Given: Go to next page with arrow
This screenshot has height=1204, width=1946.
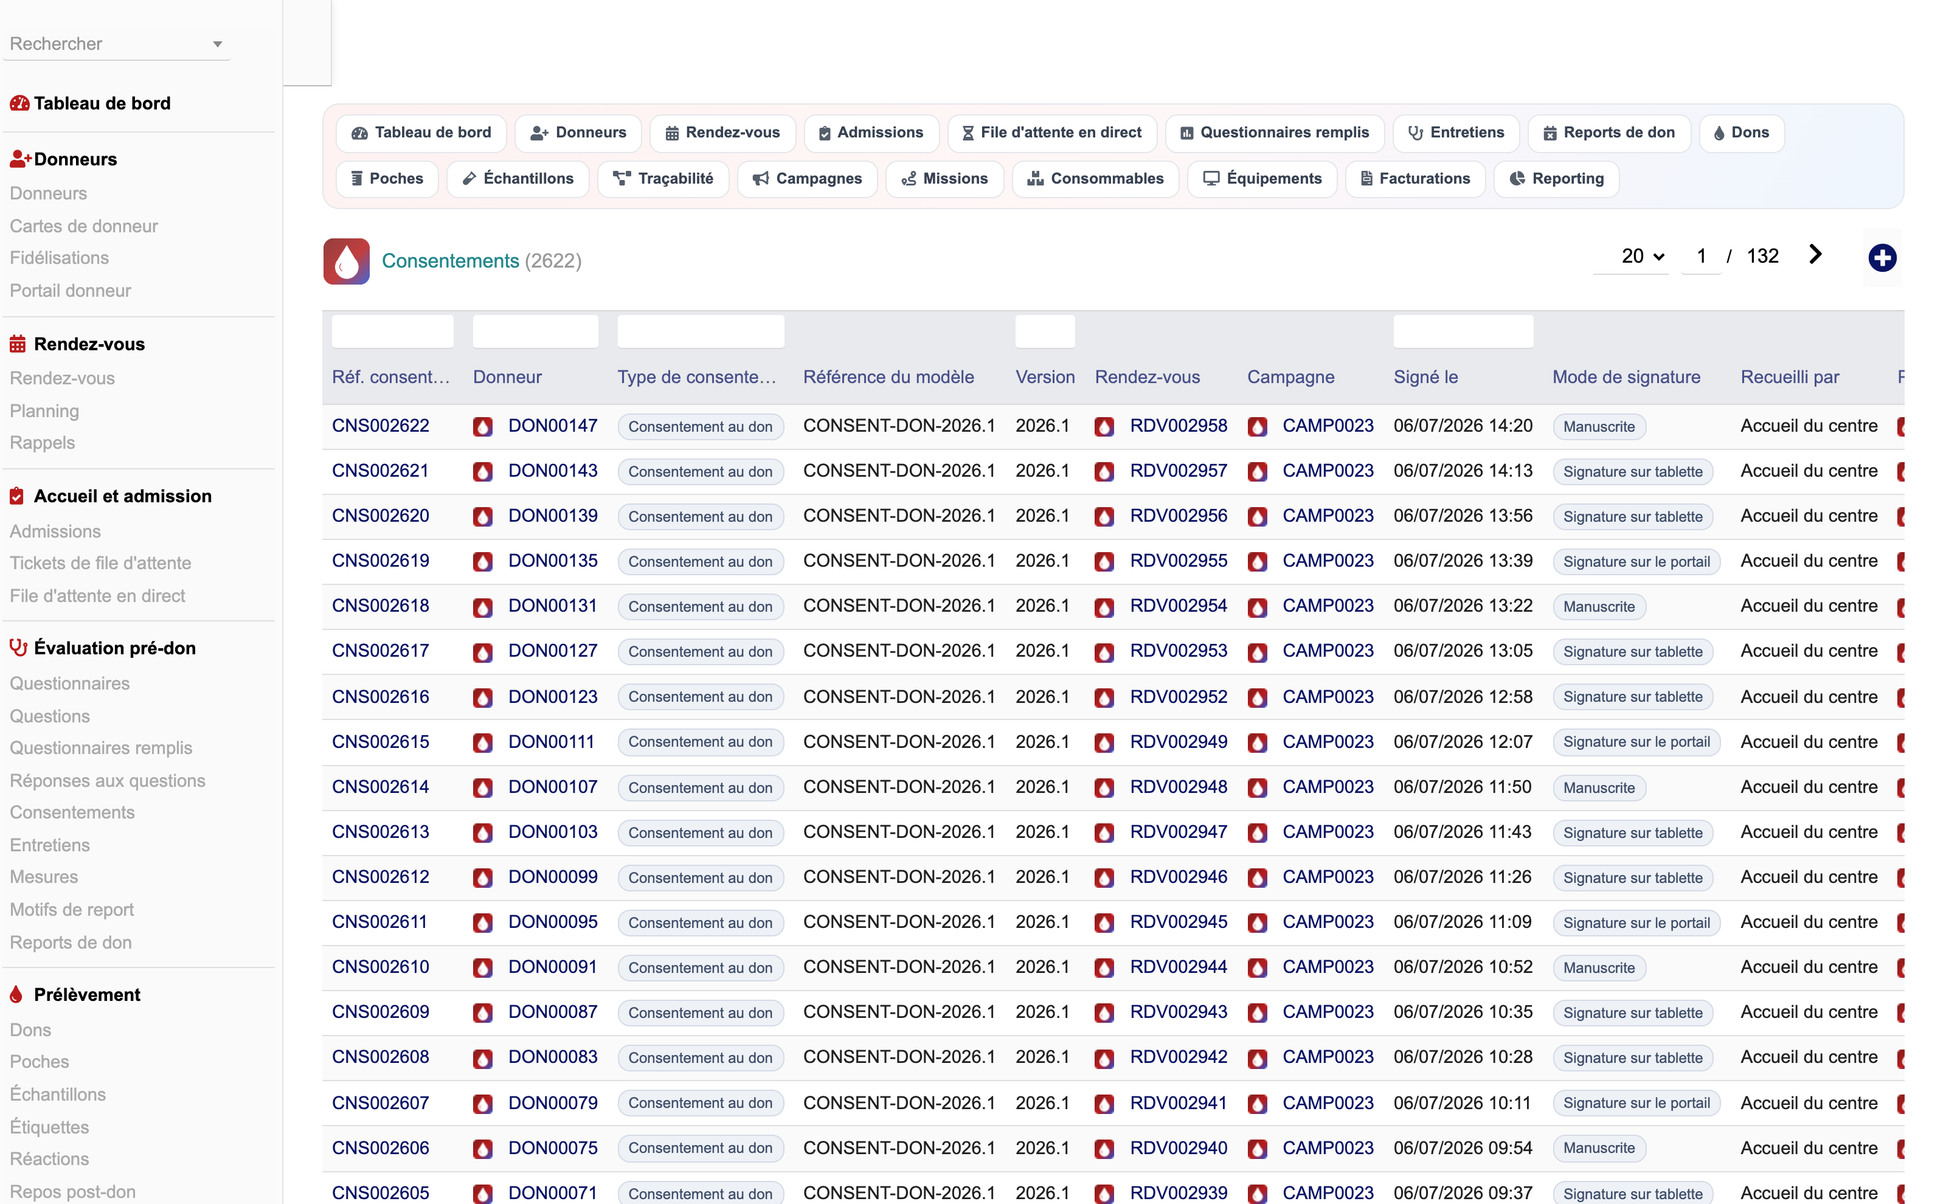Looking at the screenshot, I should coord(1815,255).
